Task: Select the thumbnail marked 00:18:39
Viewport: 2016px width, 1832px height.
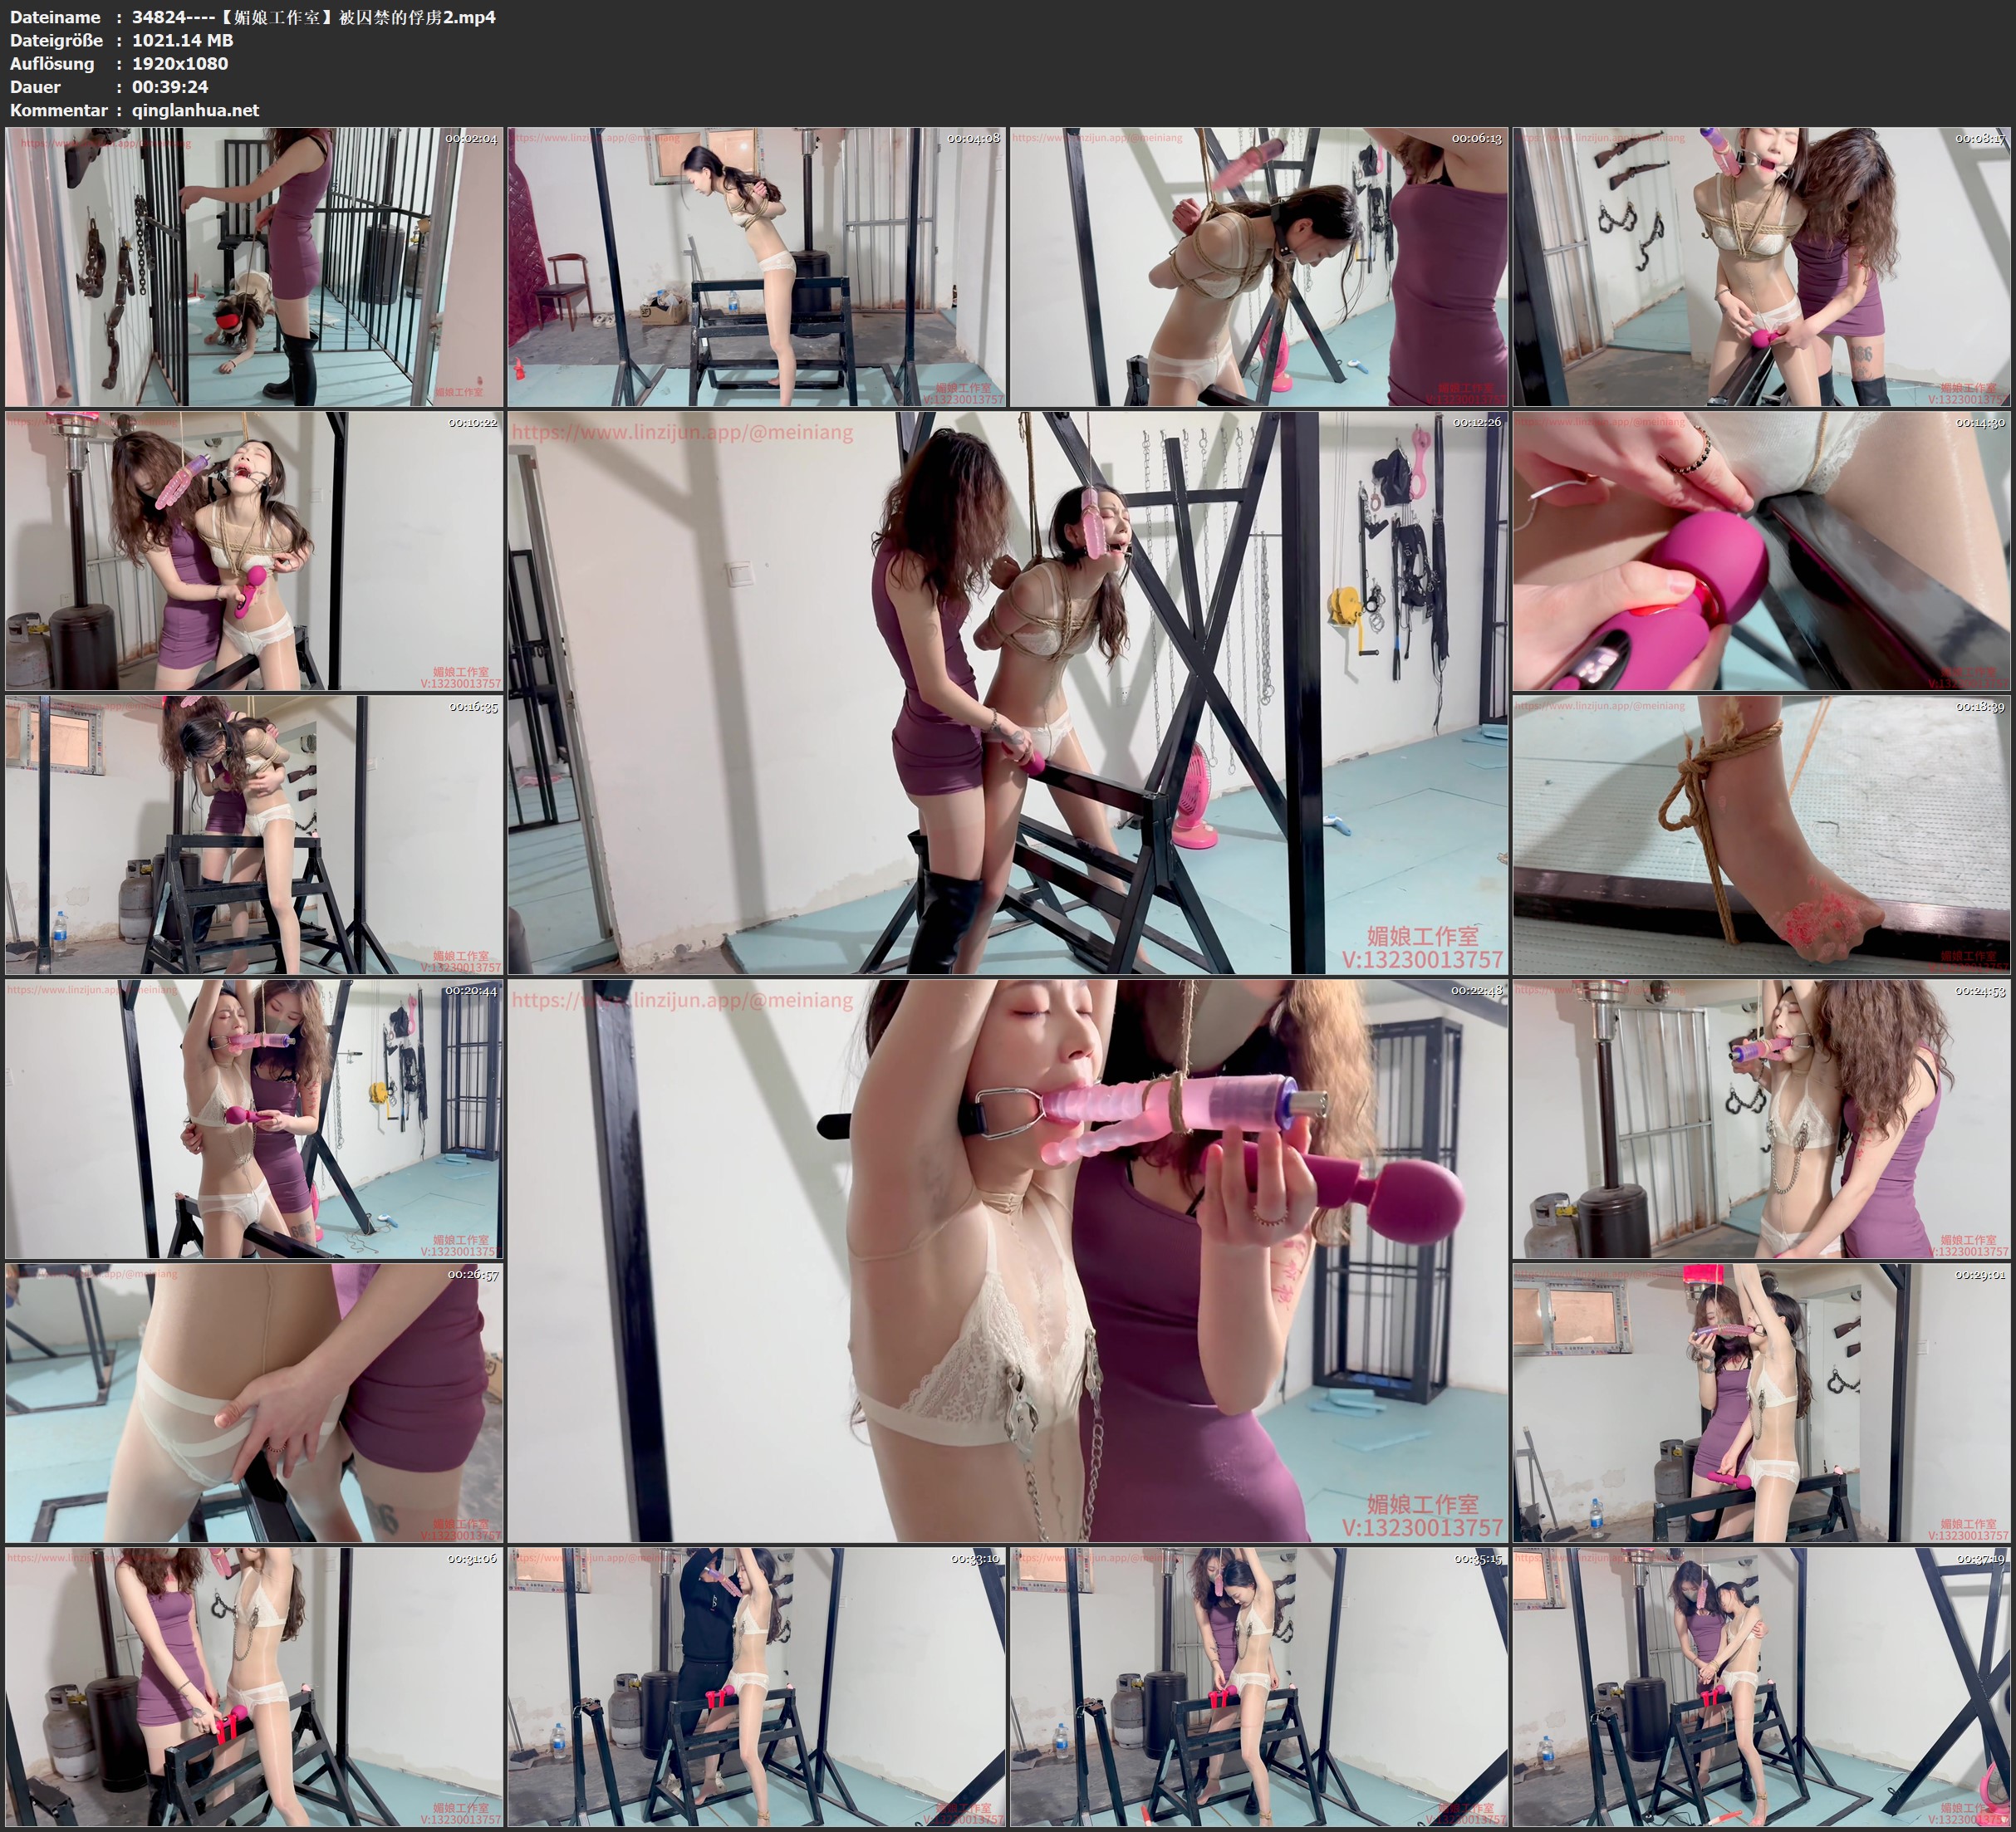Action: coord(1761,835)
